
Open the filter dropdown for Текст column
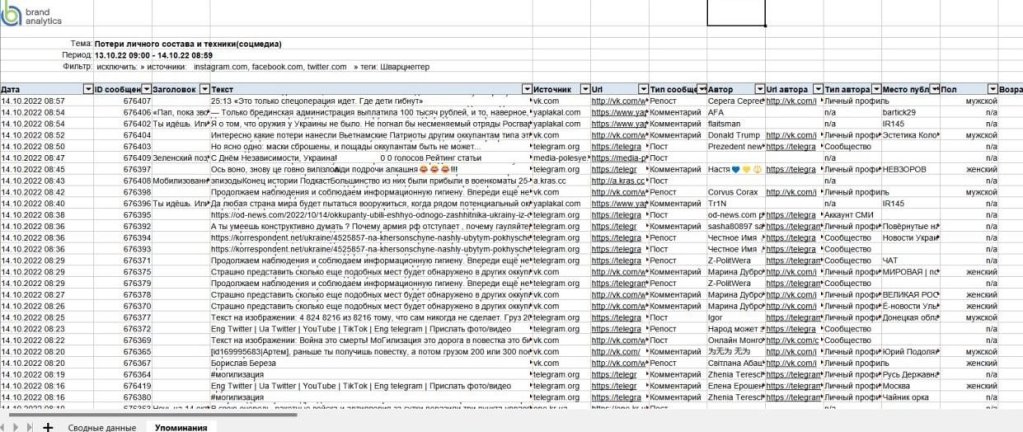point(525,89)
